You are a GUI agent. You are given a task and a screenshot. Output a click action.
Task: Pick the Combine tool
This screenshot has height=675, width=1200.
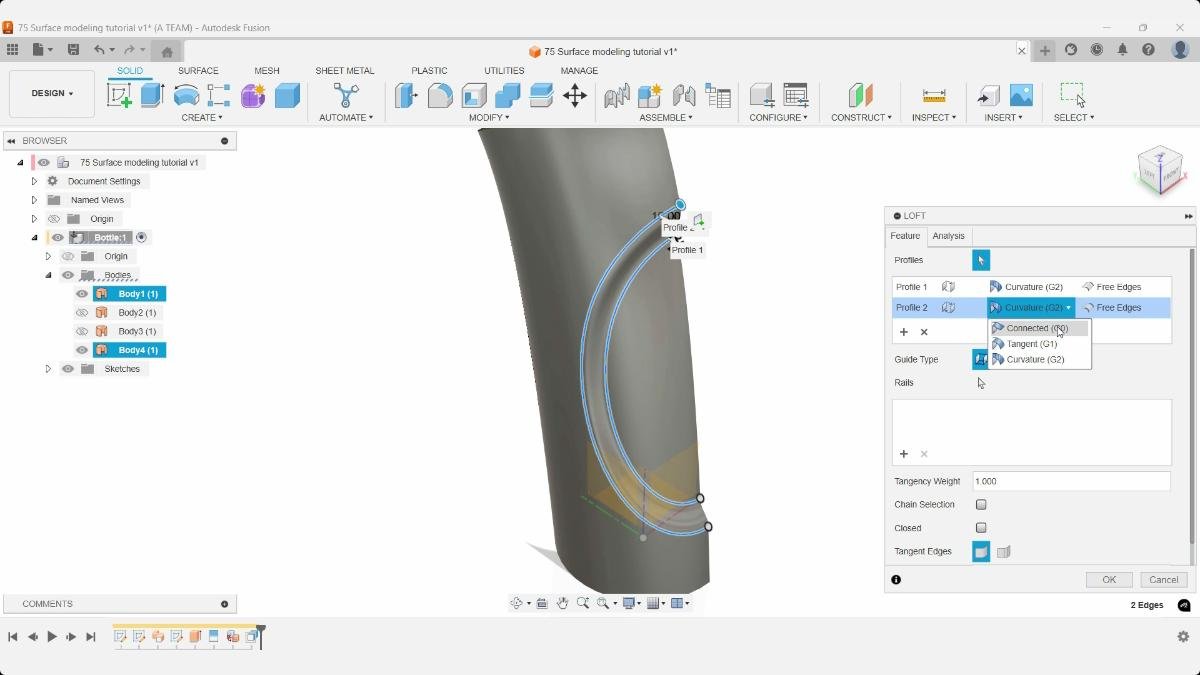pos(507,95)
